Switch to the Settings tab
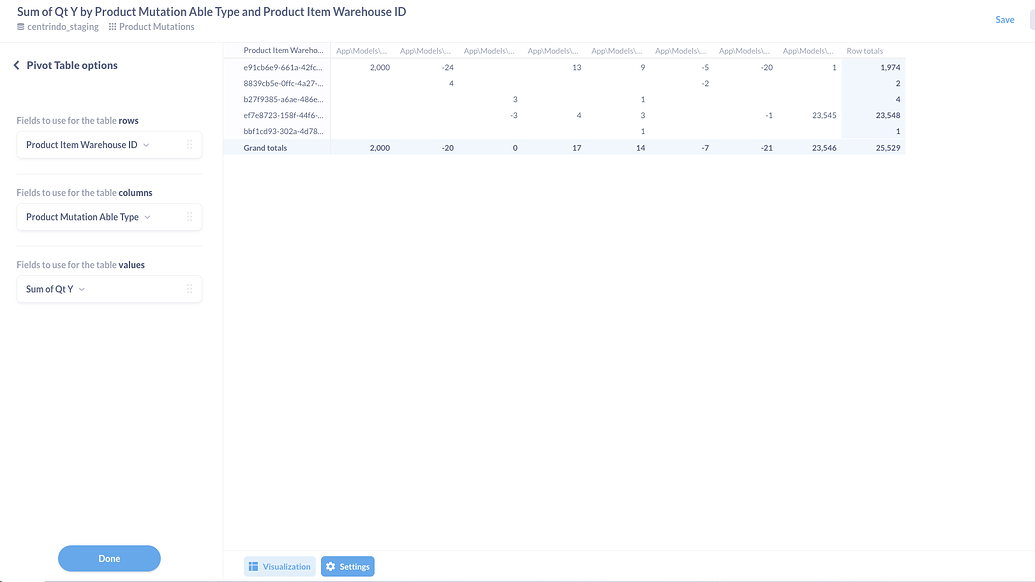This screenshot has width=1035, height=582. coord(347,566)
